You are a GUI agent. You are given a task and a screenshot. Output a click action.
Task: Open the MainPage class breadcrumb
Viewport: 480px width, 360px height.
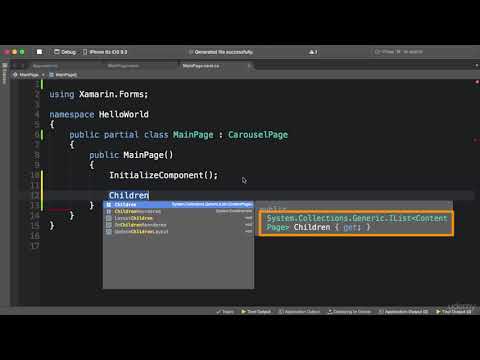coord(26,75)
